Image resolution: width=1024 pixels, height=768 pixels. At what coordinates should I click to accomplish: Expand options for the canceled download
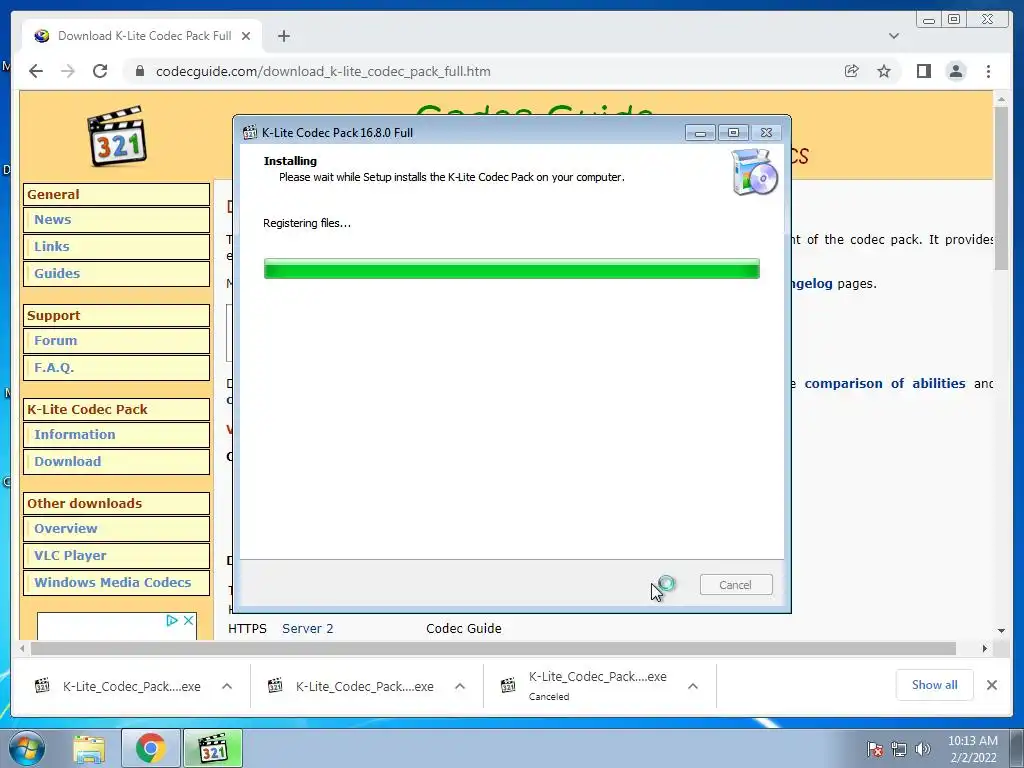click(x=693, y=686)
